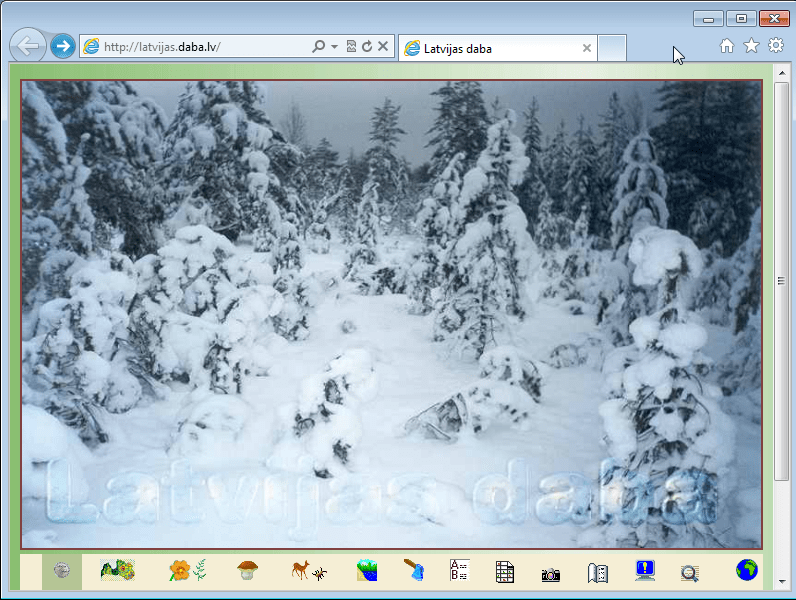
Task: Open the magnifying glass search icon in page
Action: point(689,573)
